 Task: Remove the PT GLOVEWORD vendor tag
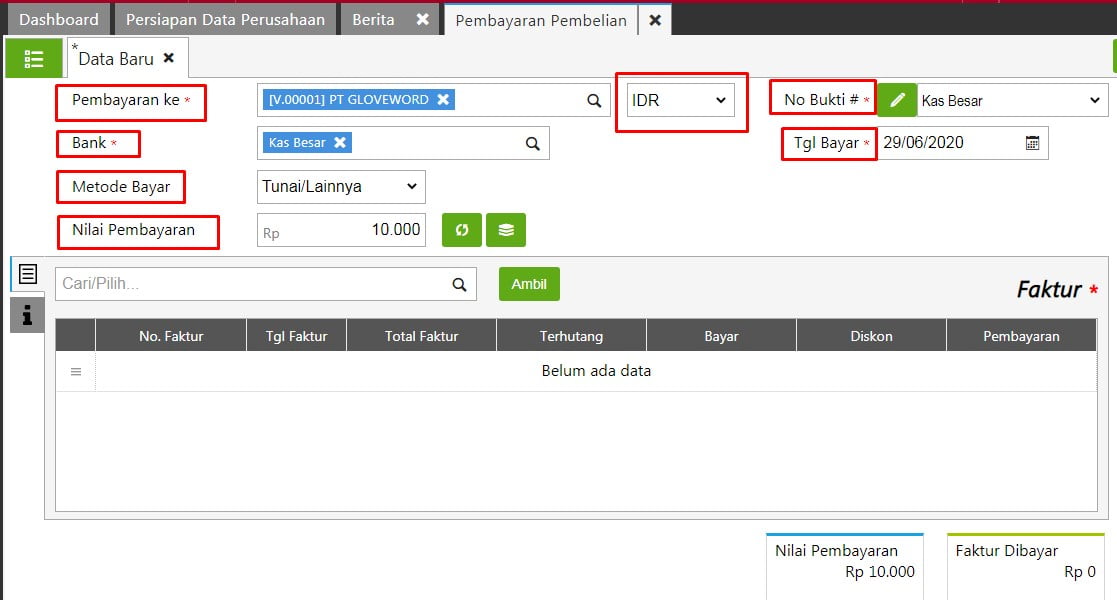(443, 99)
